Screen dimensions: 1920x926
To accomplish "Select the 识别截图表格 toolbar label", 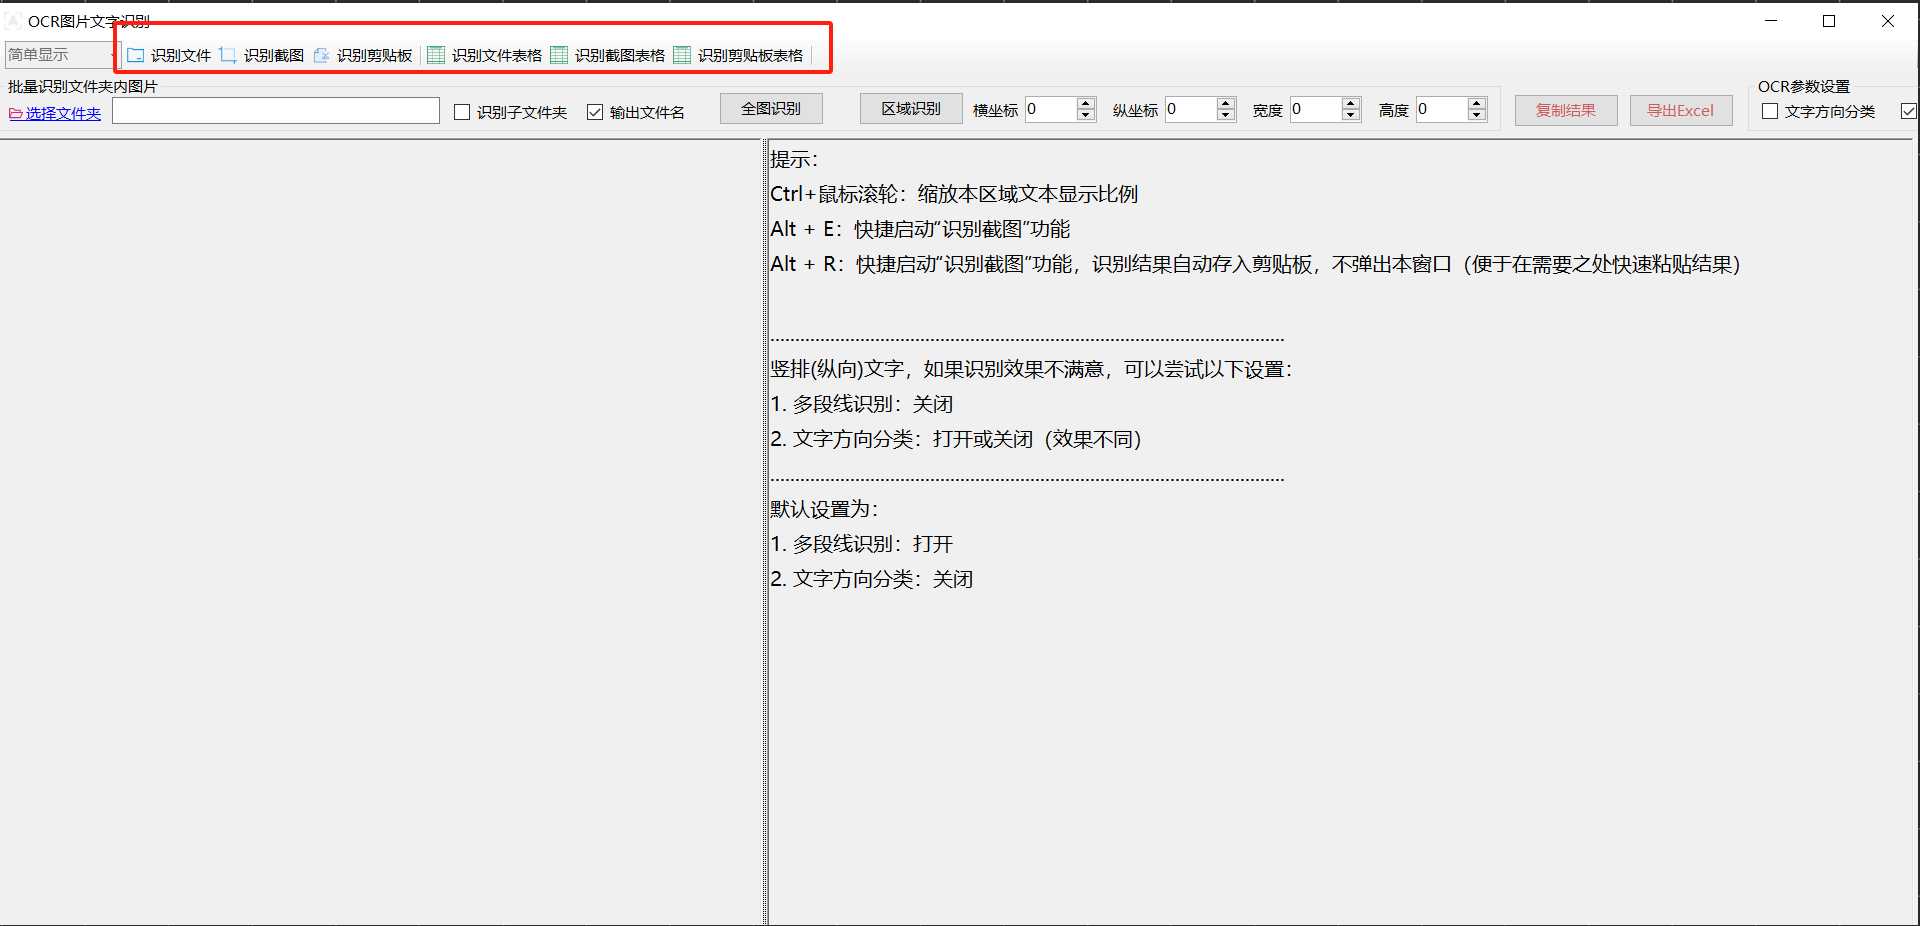I will pos(620,55).
